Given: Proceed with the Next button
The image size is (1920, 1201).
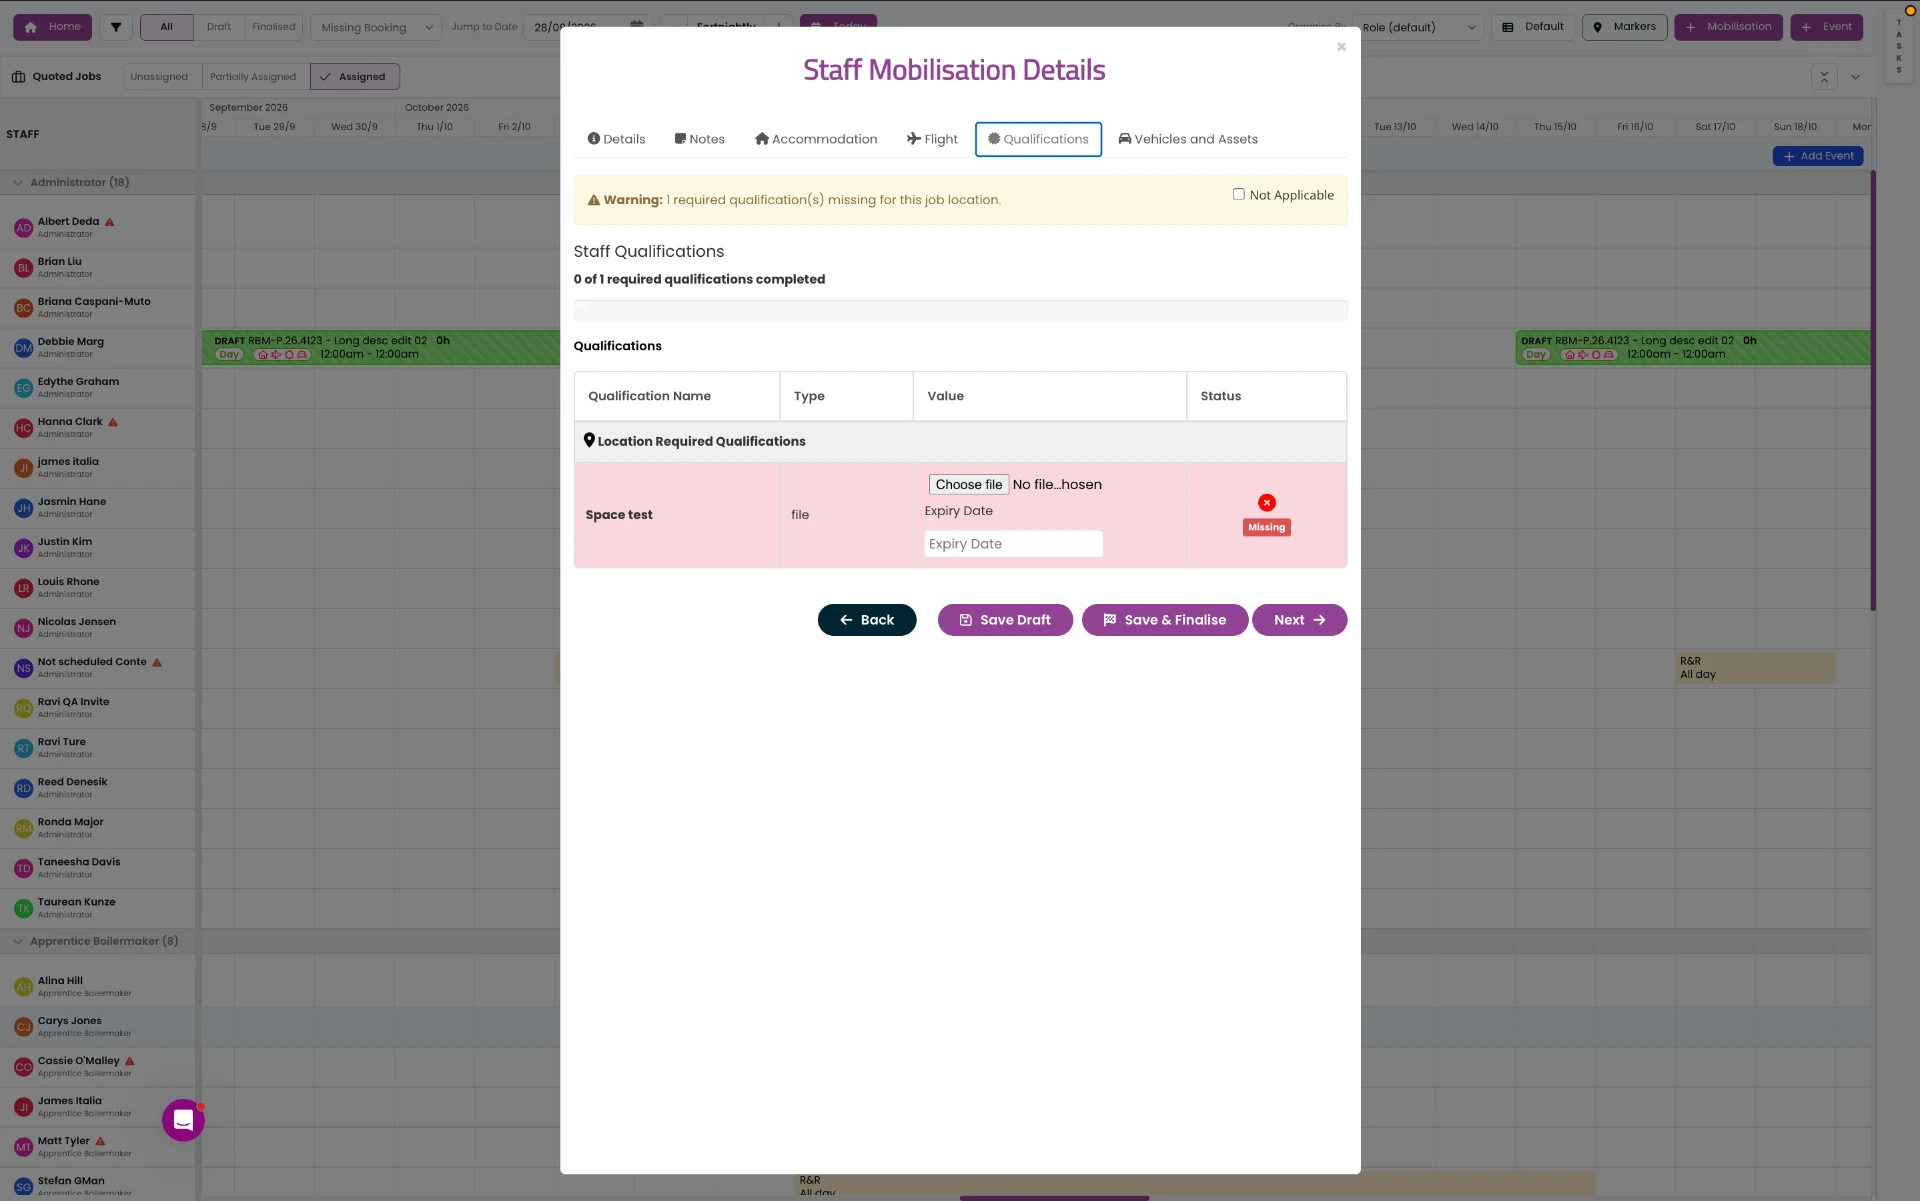Looking at the screenshot, I should click(x=1299, y=620).
